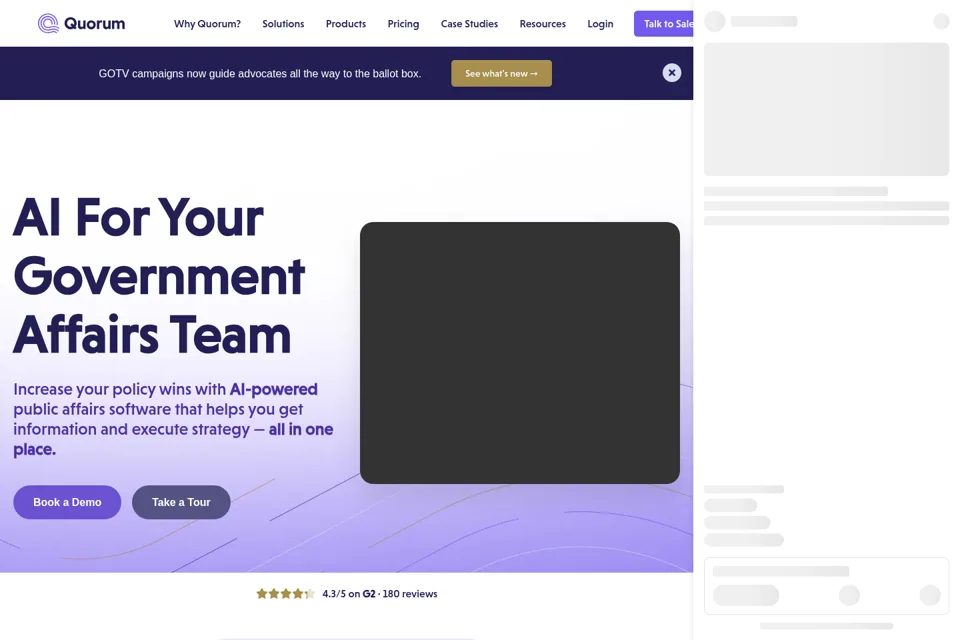Open the Resources menu
Viewport: 960px width, 640px height.
point(542,24)
